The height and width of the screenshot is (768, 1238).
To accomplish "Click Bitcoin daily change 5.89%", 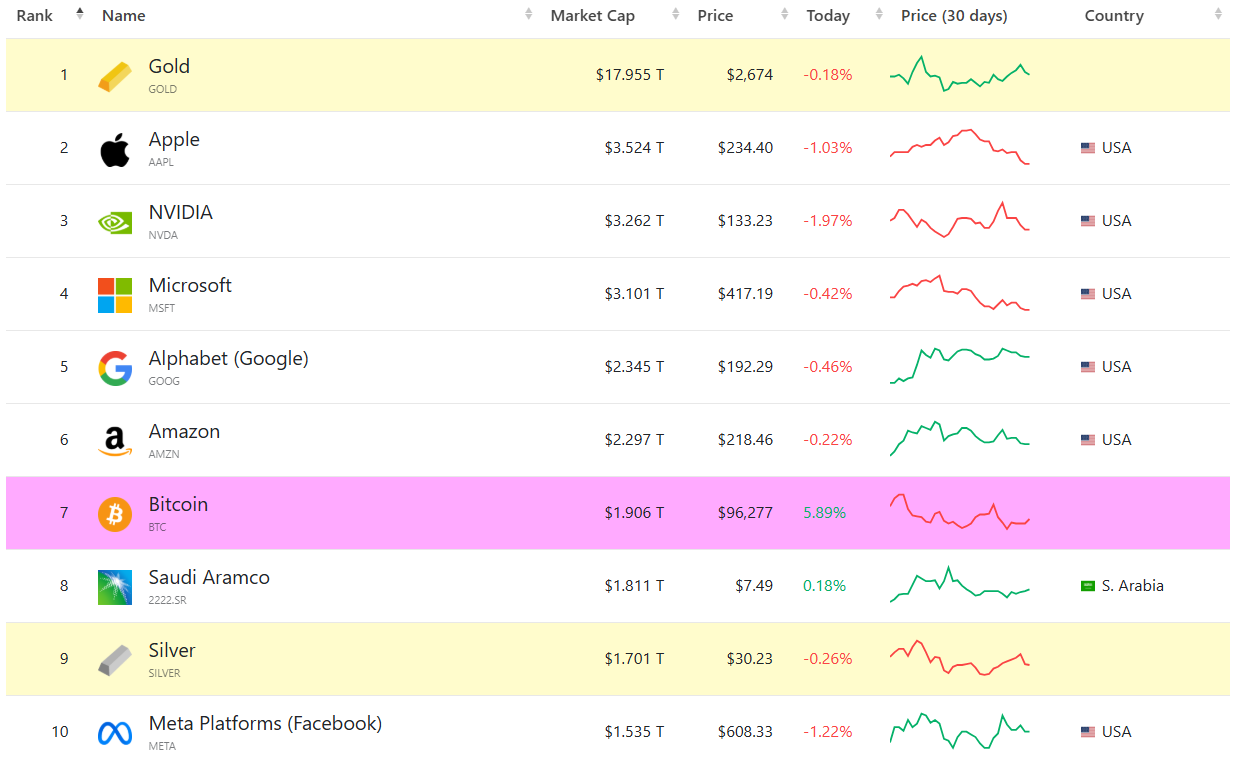I will (x=824, y=513).
